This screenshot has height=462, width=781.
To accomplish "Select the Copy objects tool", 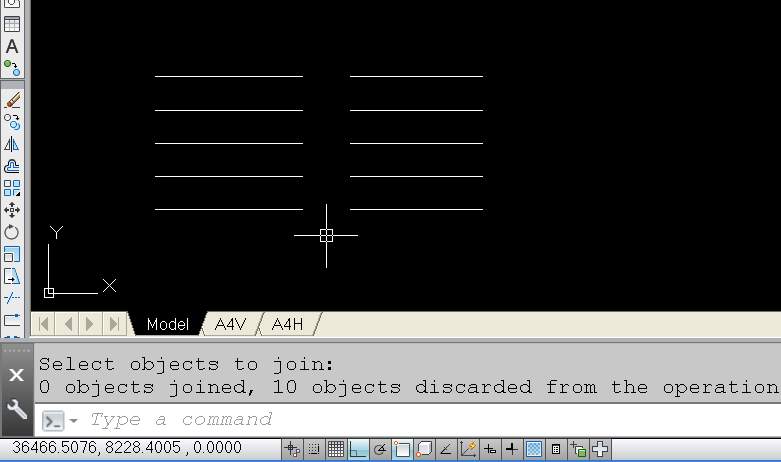I will pos(12,122).
